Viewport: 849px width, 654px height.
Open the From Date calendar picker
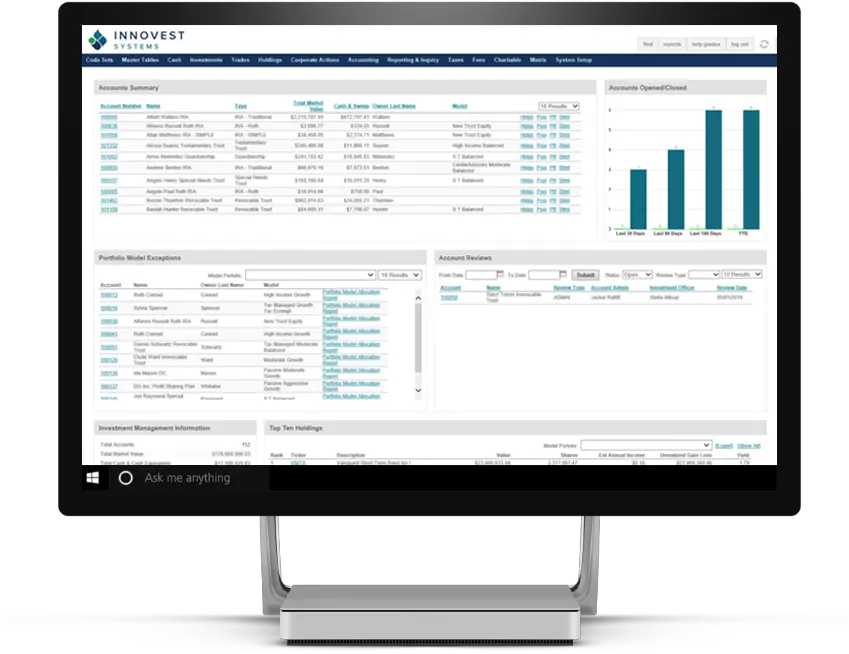click(x=500, y=275)
